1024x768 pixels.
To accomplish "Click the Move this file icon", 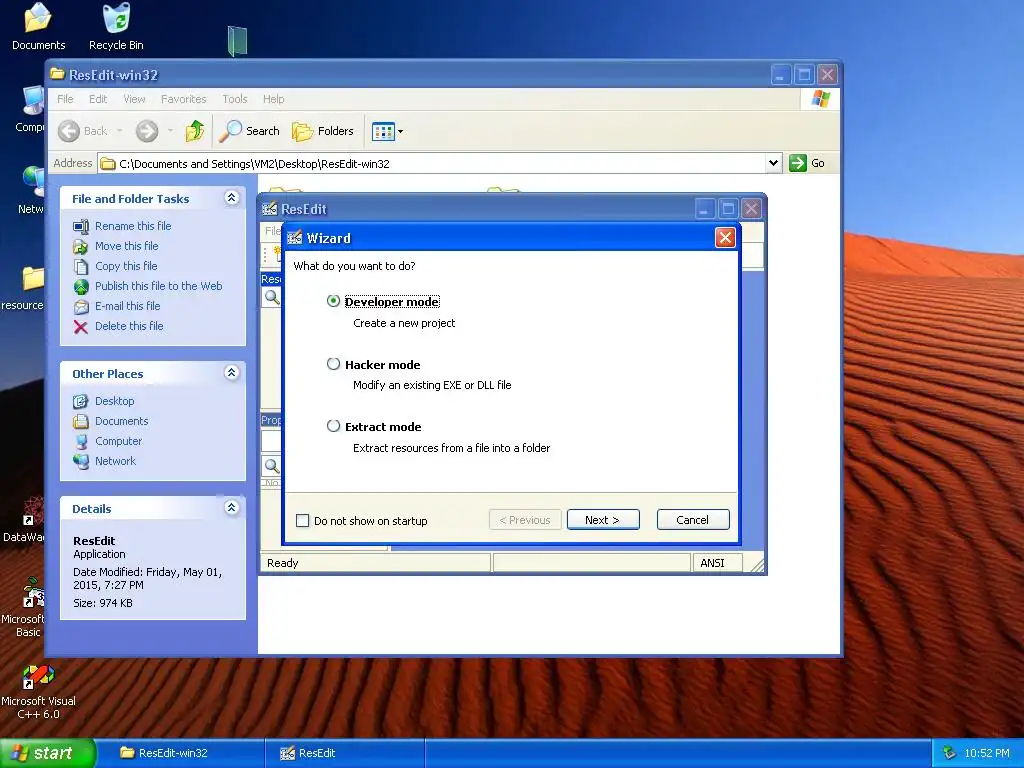I will [x=81, y=246].
